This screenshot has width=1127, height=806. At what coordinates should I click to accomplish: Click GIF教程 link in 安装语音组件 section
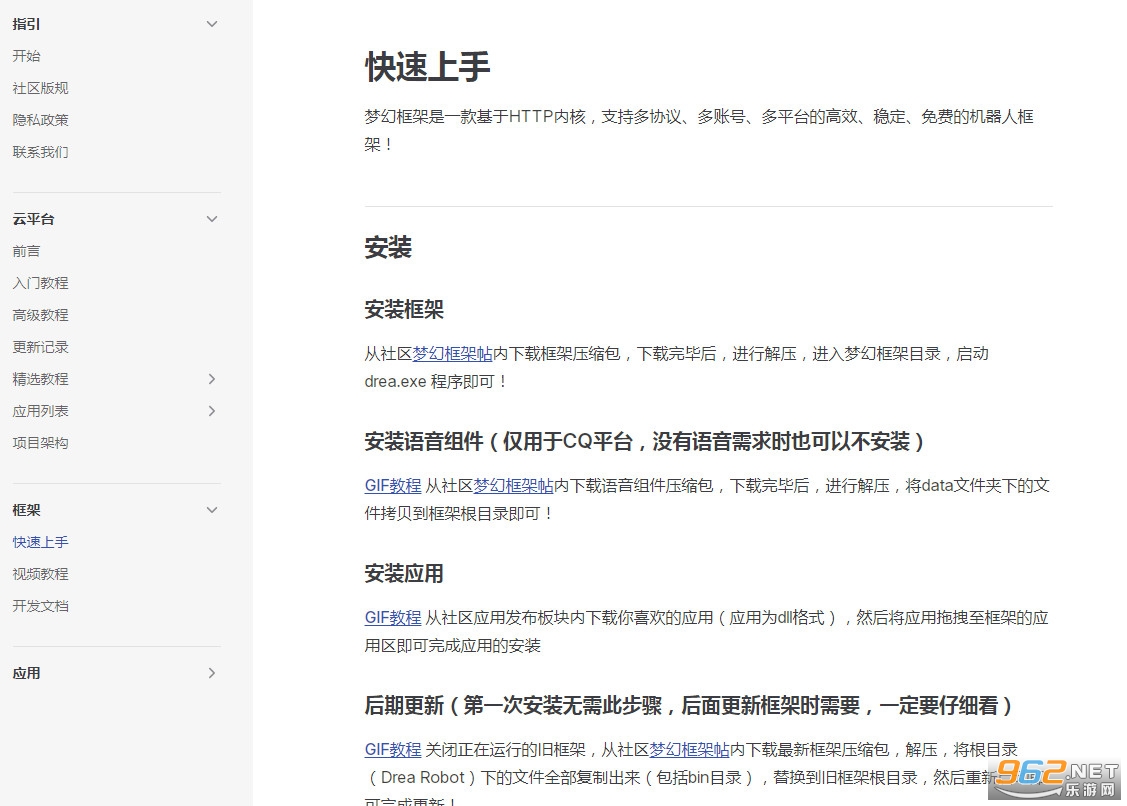click(x=393, y=486)
